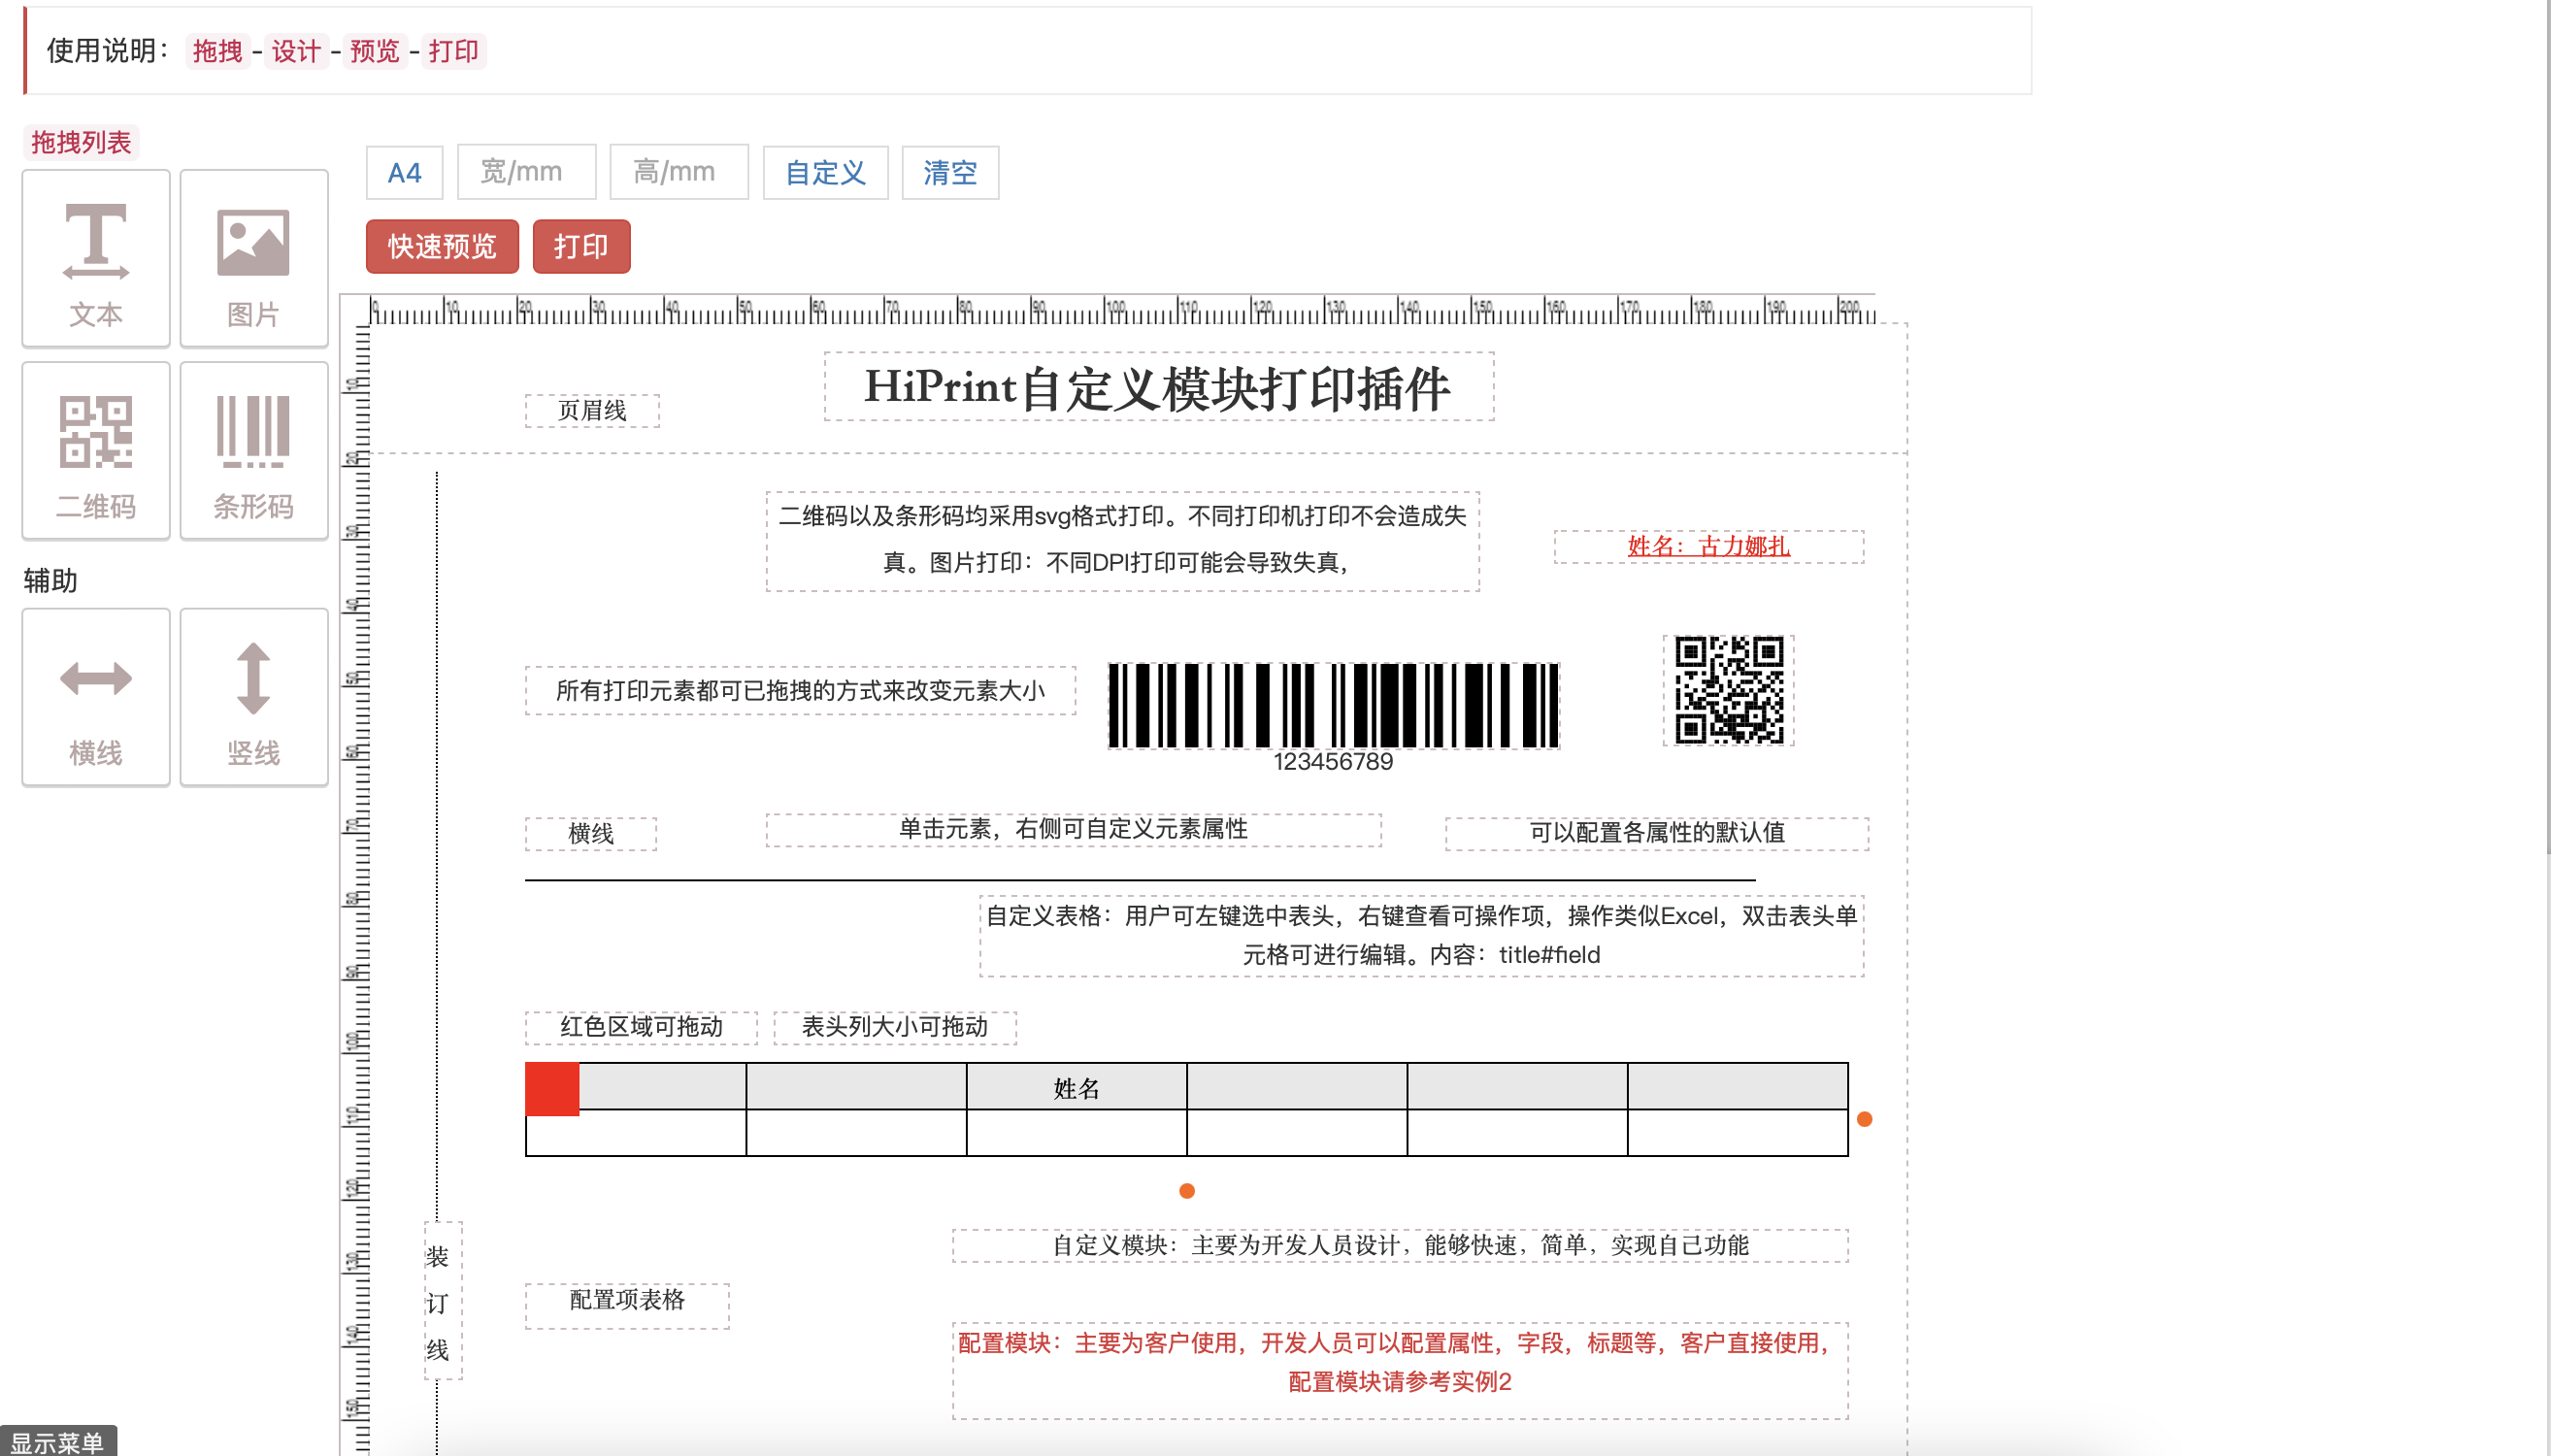
Task: Click the orange resize dot right of table
Action: click(x=1864, y=1119)
